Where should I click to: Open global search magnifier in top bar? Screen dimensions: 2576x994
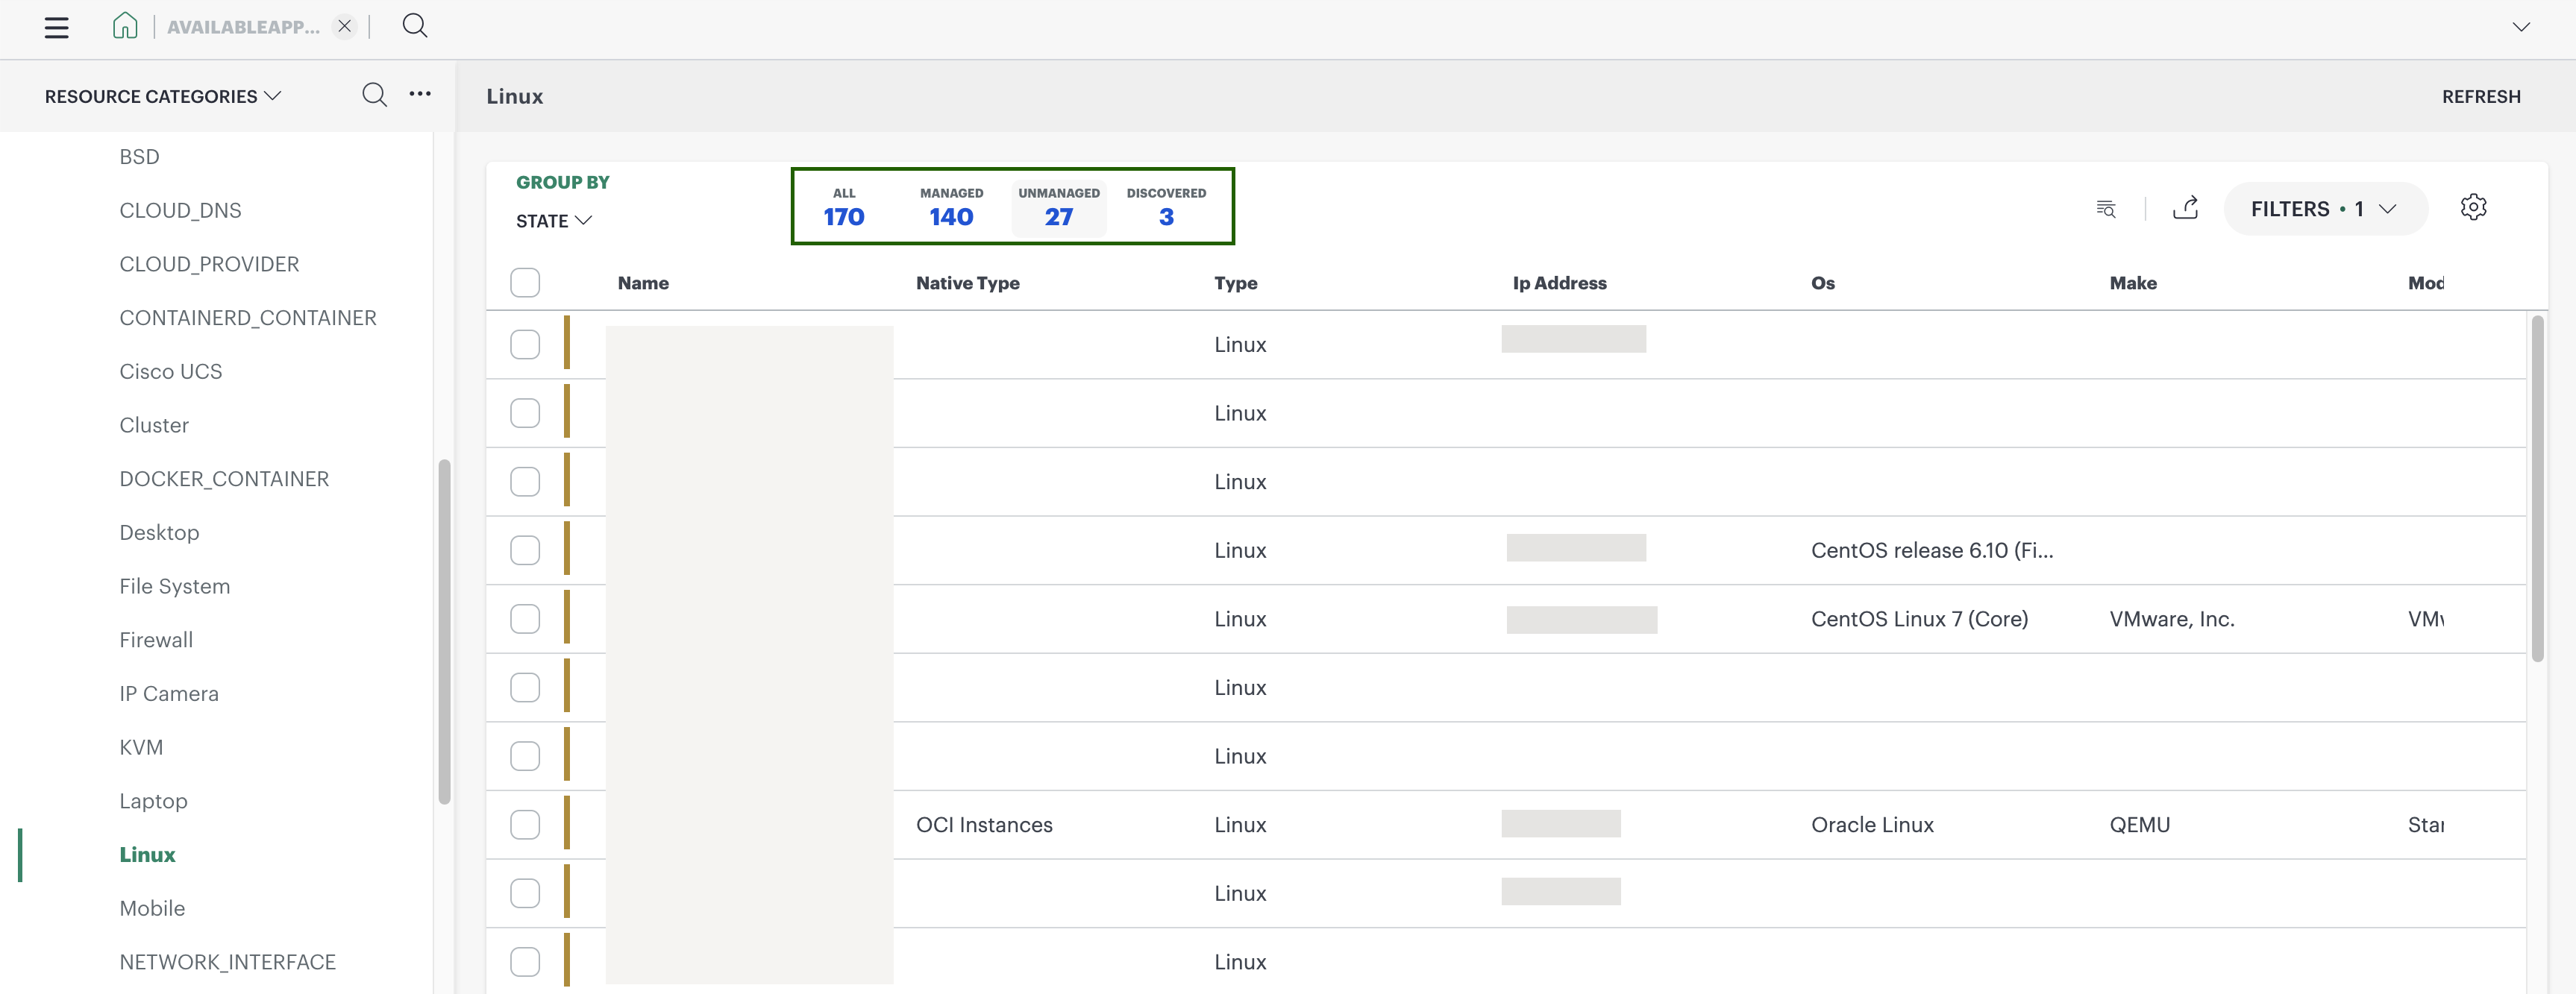pyautogui.click(x=415, y=26)
